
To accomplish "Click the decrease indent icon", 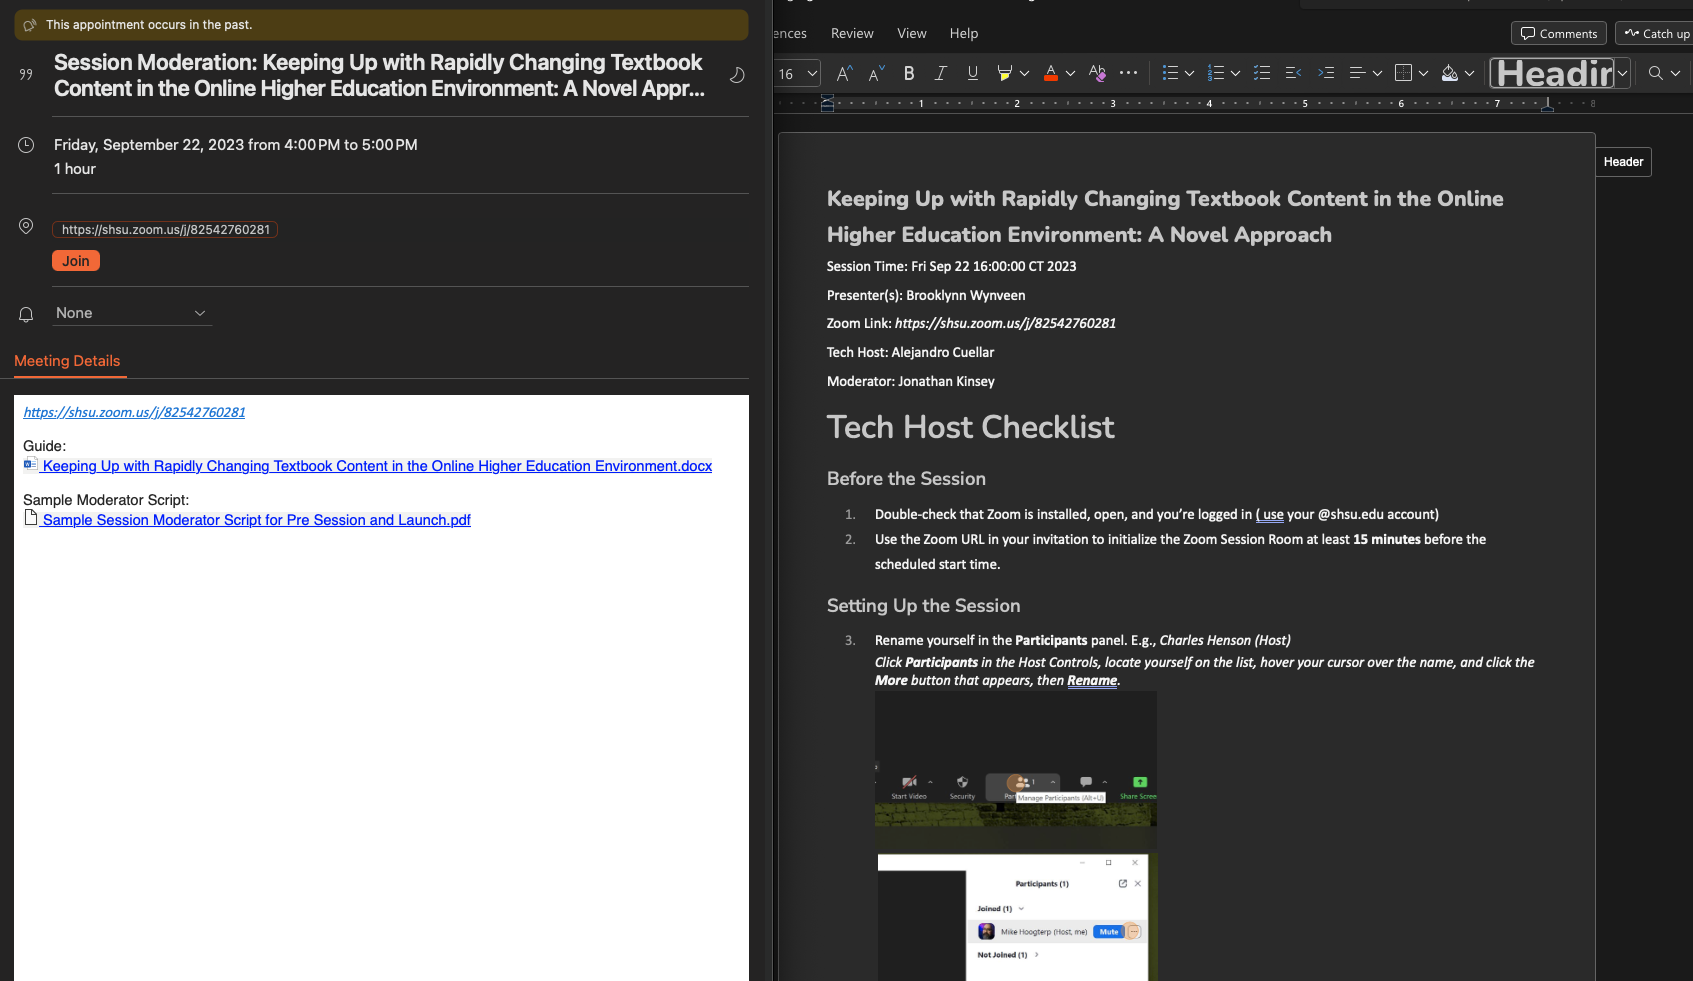I will (1293, 73).
